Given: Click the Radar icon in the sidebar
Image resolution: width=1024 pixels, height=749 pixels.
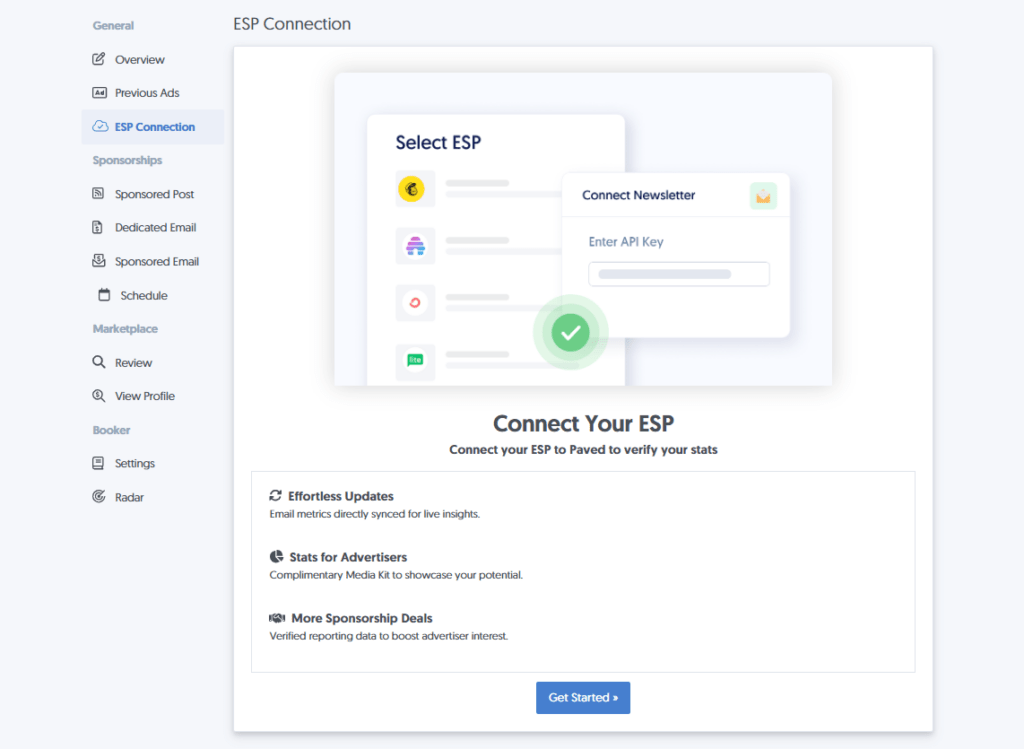Looking at the screenshot, I should tap(98, 496).
